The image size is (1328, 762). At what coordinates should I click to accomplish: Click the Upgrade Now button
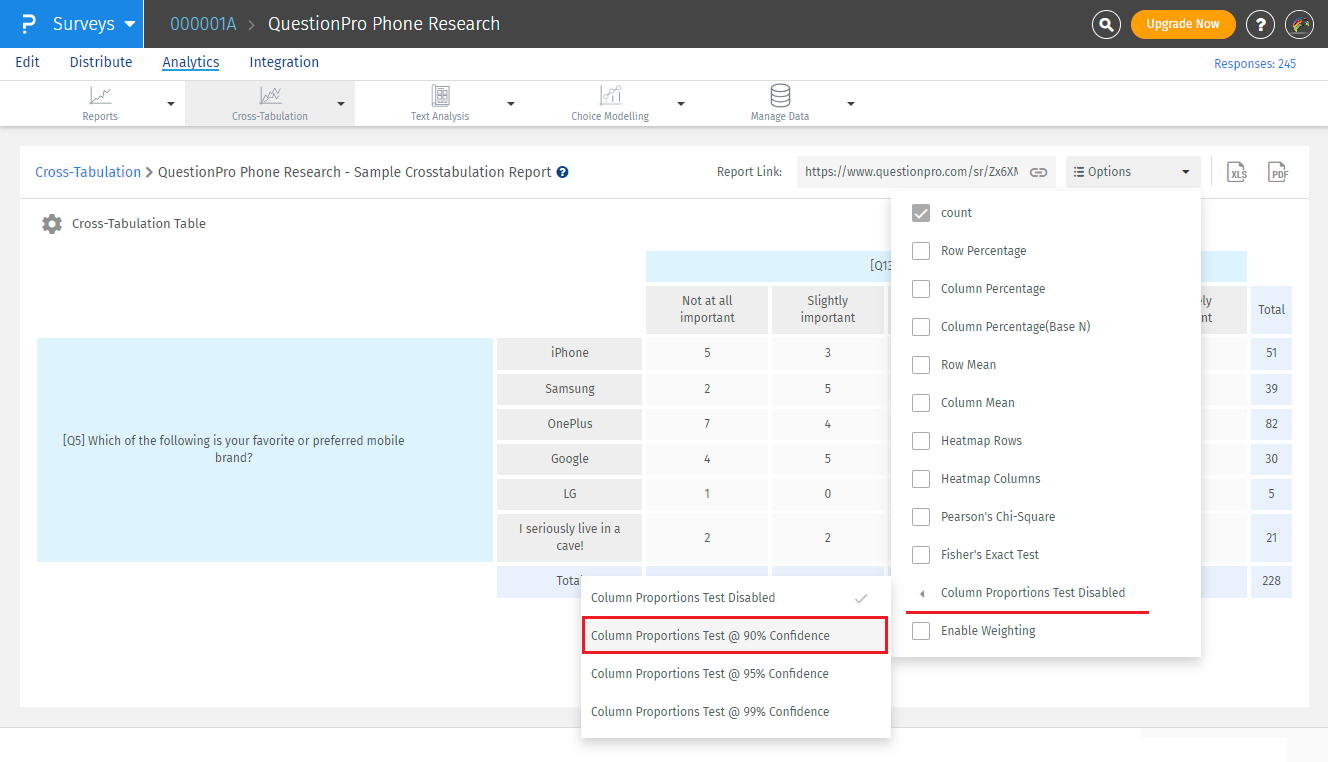click(1183, 24)
